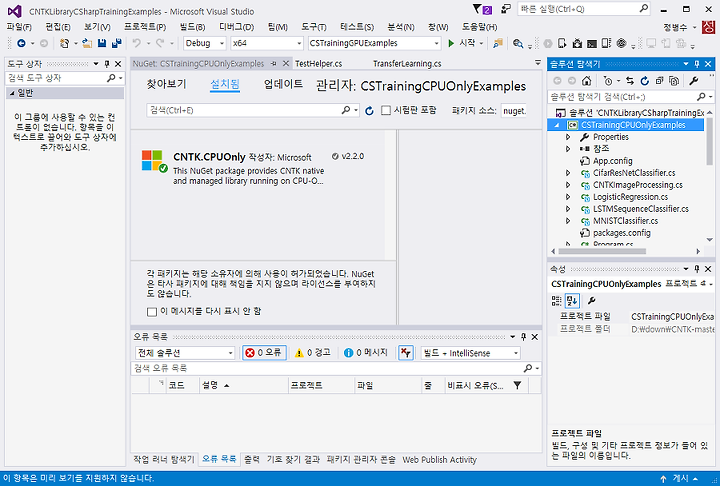The width and height of the screenshot is (720, 486).
Task: Open the File menu
Action: click(19, 27)
